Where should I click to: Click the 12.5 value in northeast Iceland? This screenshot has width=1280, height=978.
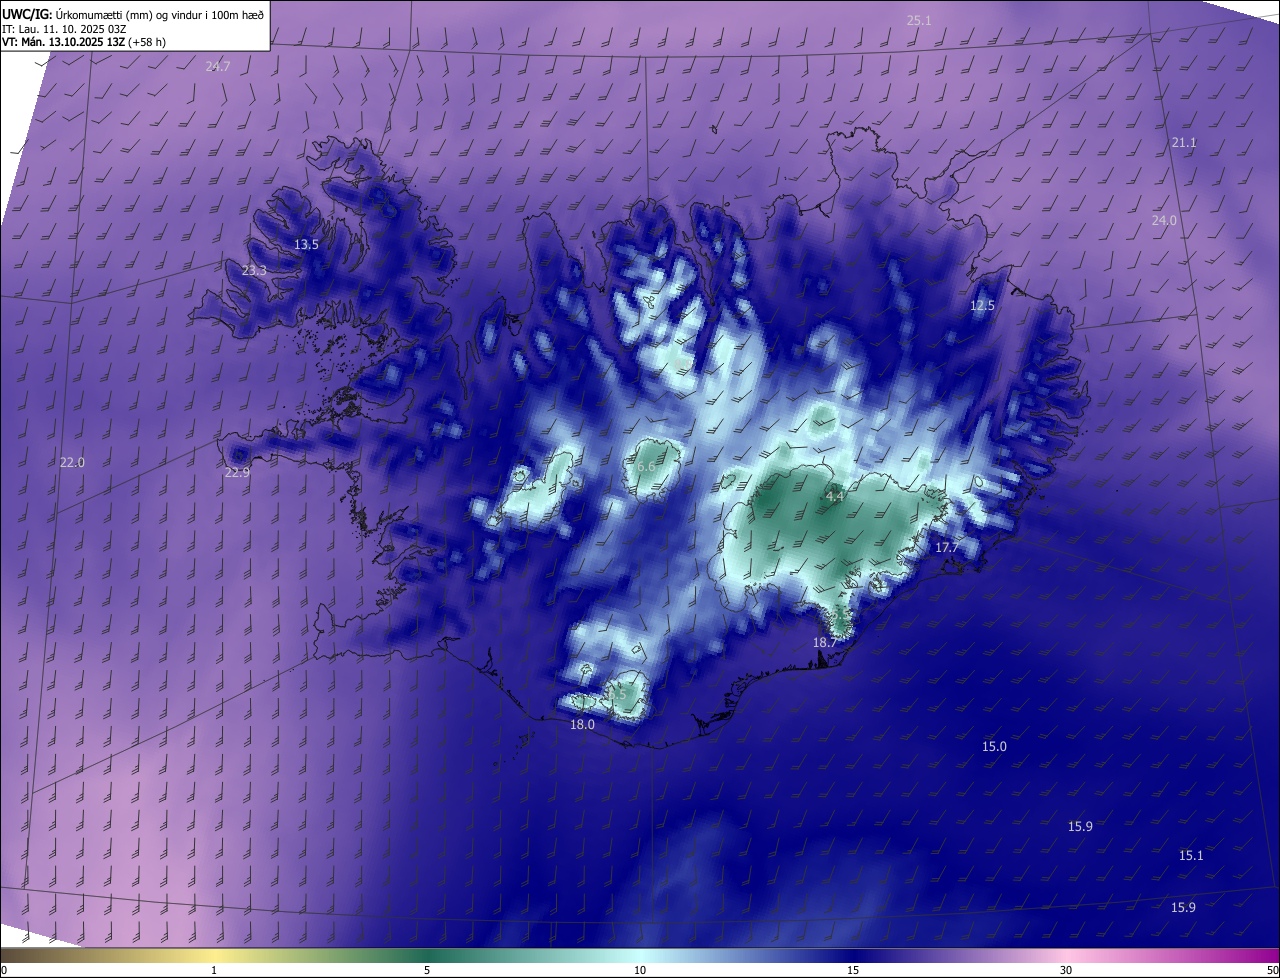click(x=982, y=305)
